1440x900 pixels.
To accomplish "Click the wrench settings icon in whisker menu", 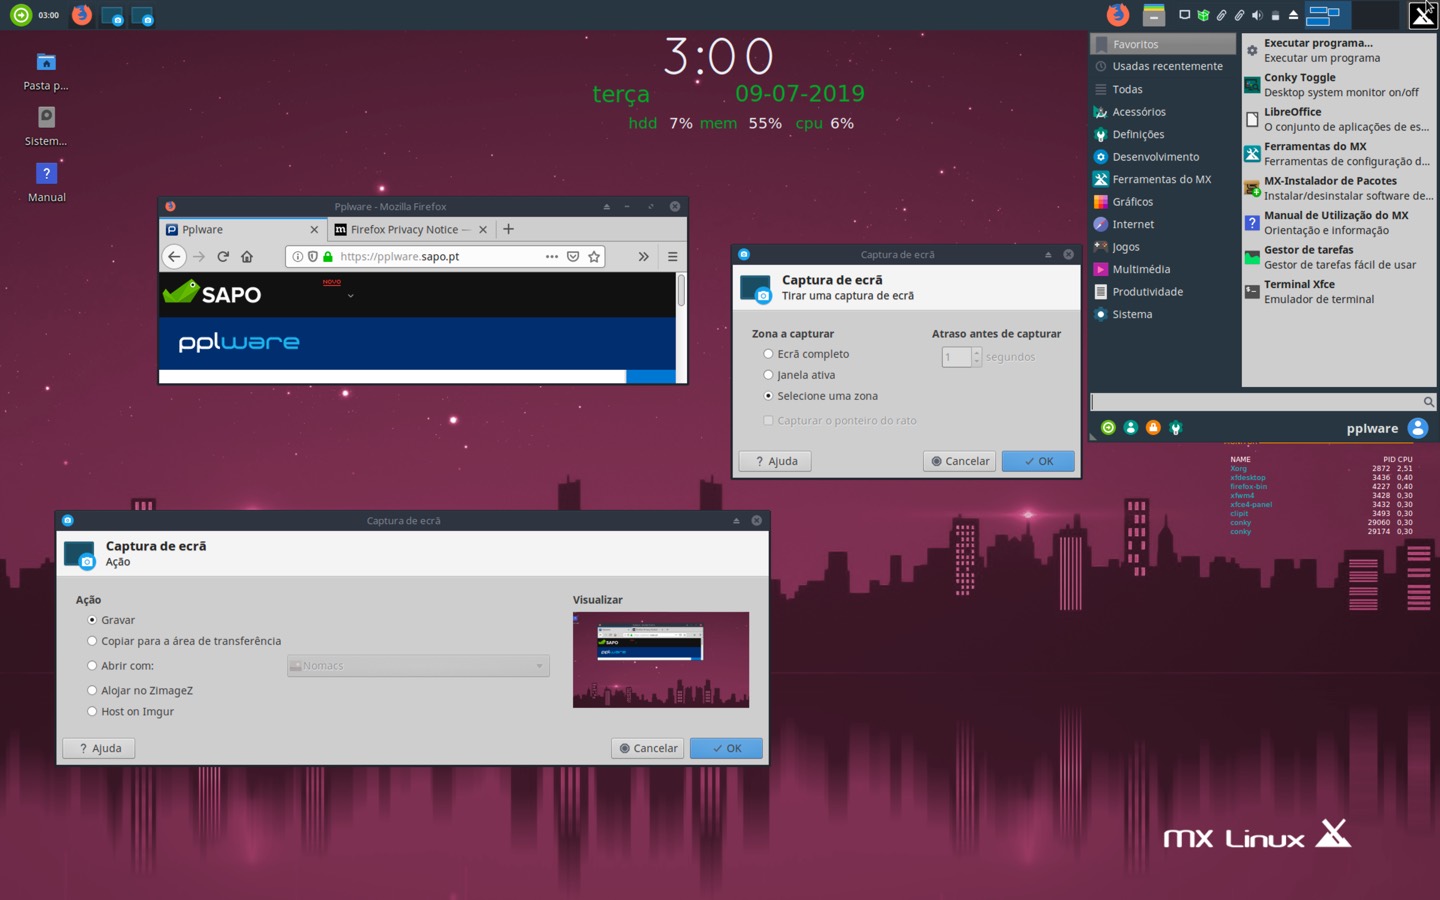I will pyautogui.click(x=1176, y=427).
